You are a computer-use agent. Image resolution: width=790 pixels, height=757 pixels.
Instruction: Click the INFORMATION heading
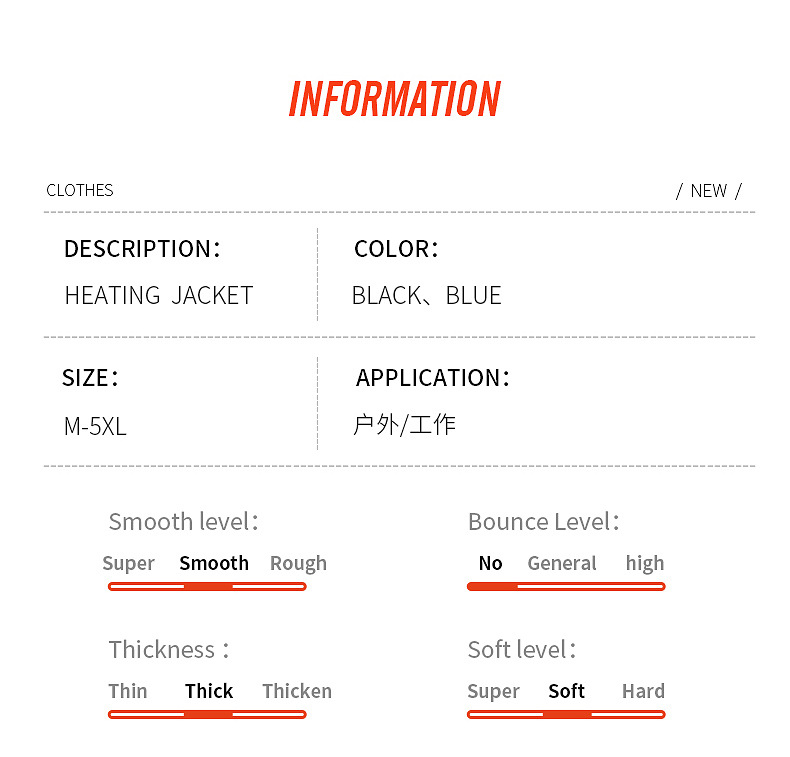(x=394, y=99)
